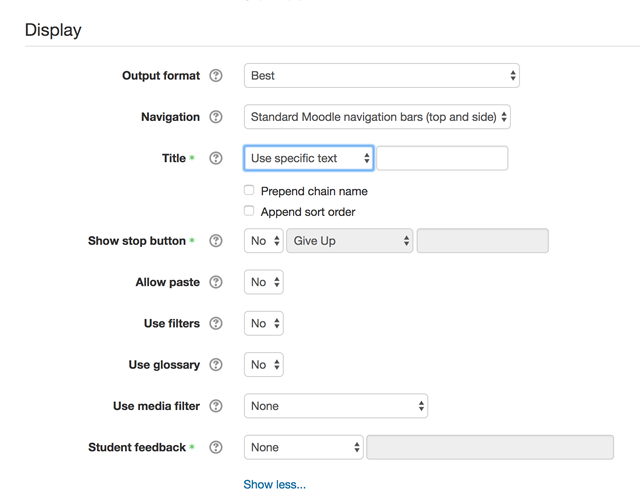Screen dimensions: 640x502
Task: Expand the Navigation dropdown
Action: point(377,117)
